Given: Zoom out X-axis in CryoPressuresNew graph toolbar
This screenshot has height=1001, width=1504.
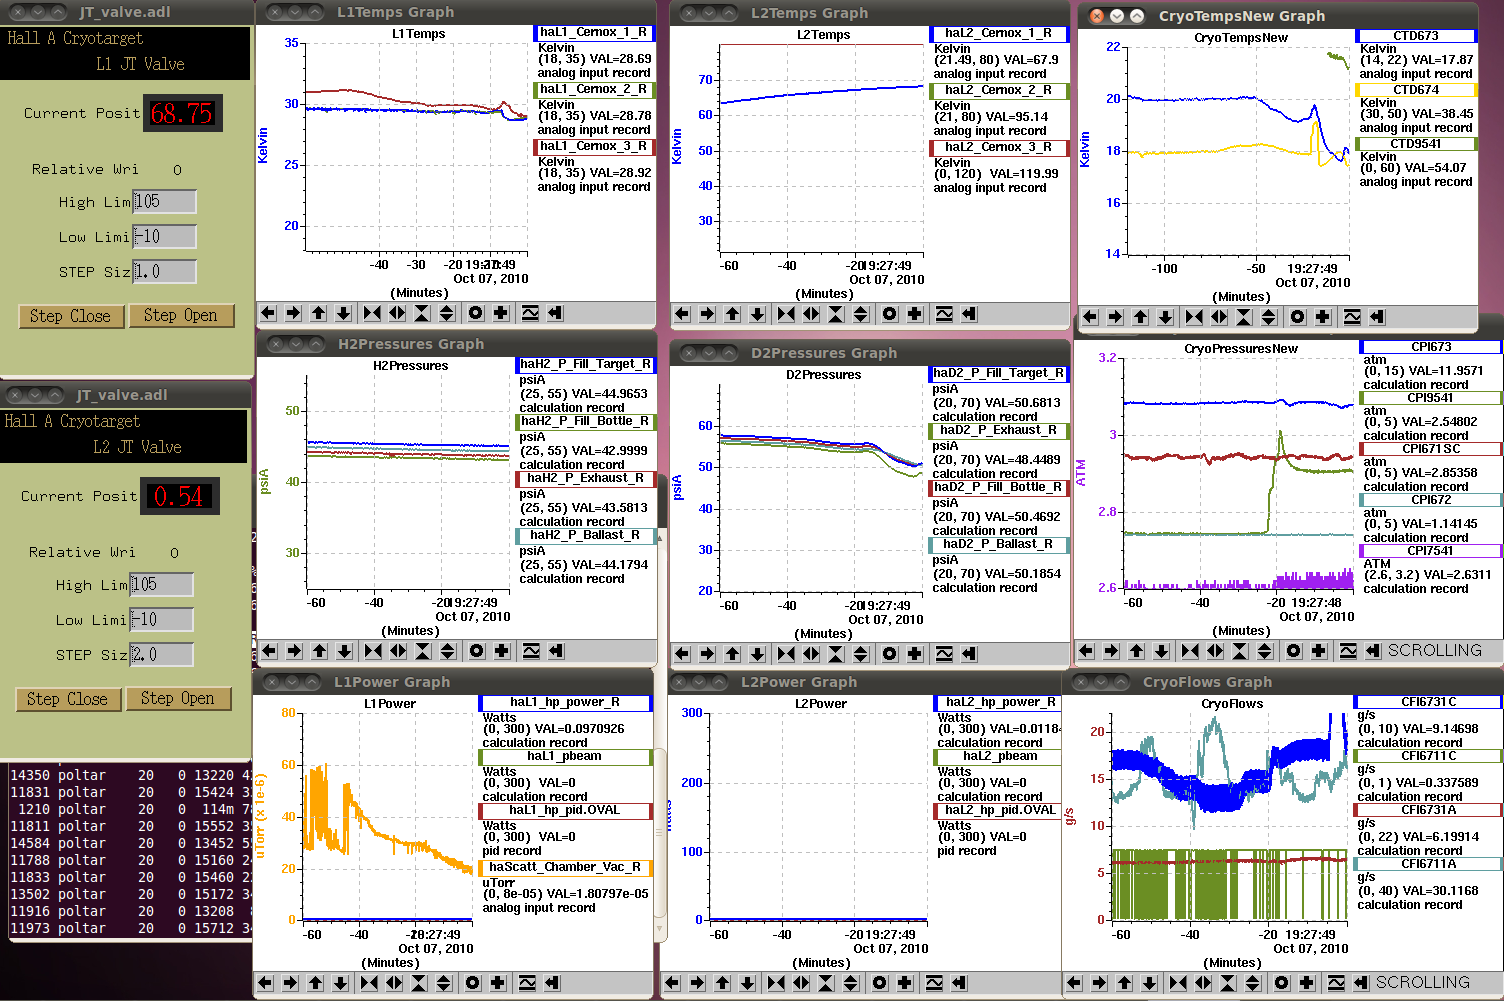Looking at the screenshot, I should [1215, 651].
